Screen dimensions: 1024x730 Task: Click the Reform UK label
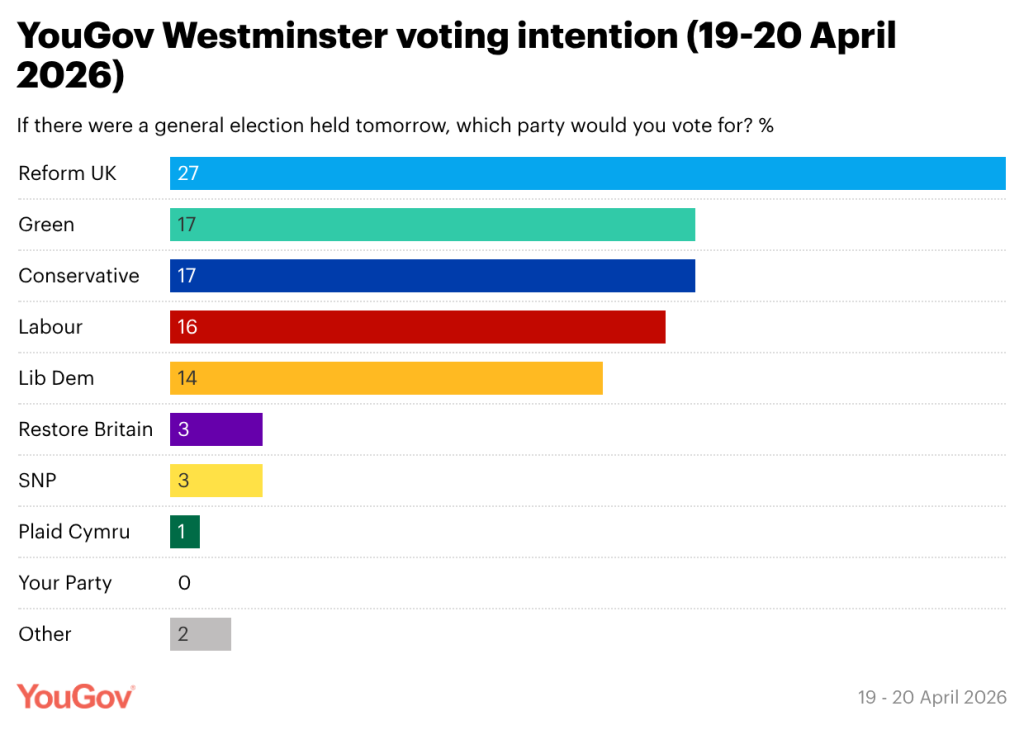point(68,173)
